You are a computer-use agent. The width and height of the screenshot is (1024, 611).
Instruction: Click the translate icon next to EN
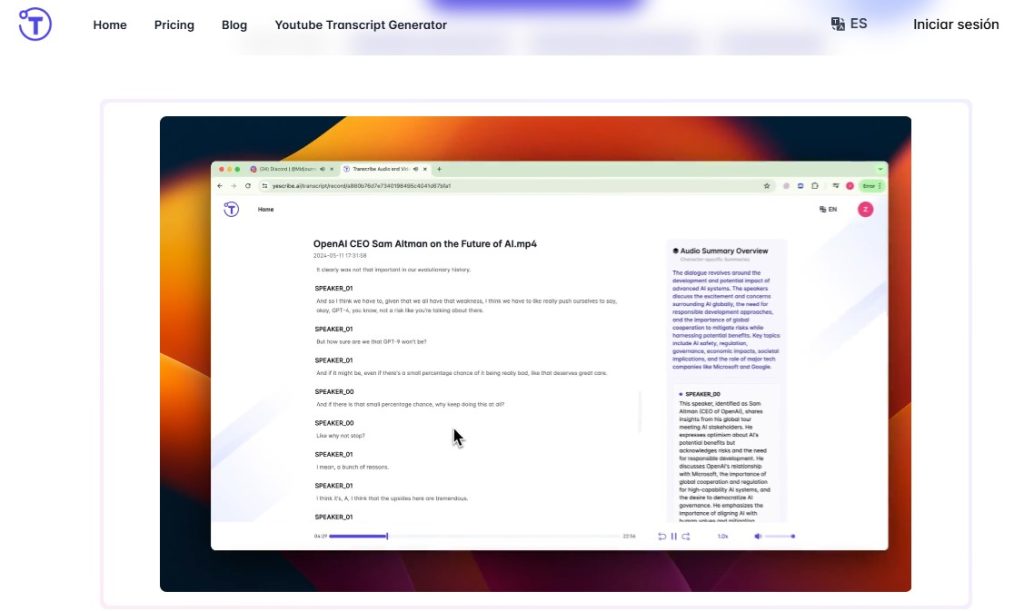click(822, 209)
